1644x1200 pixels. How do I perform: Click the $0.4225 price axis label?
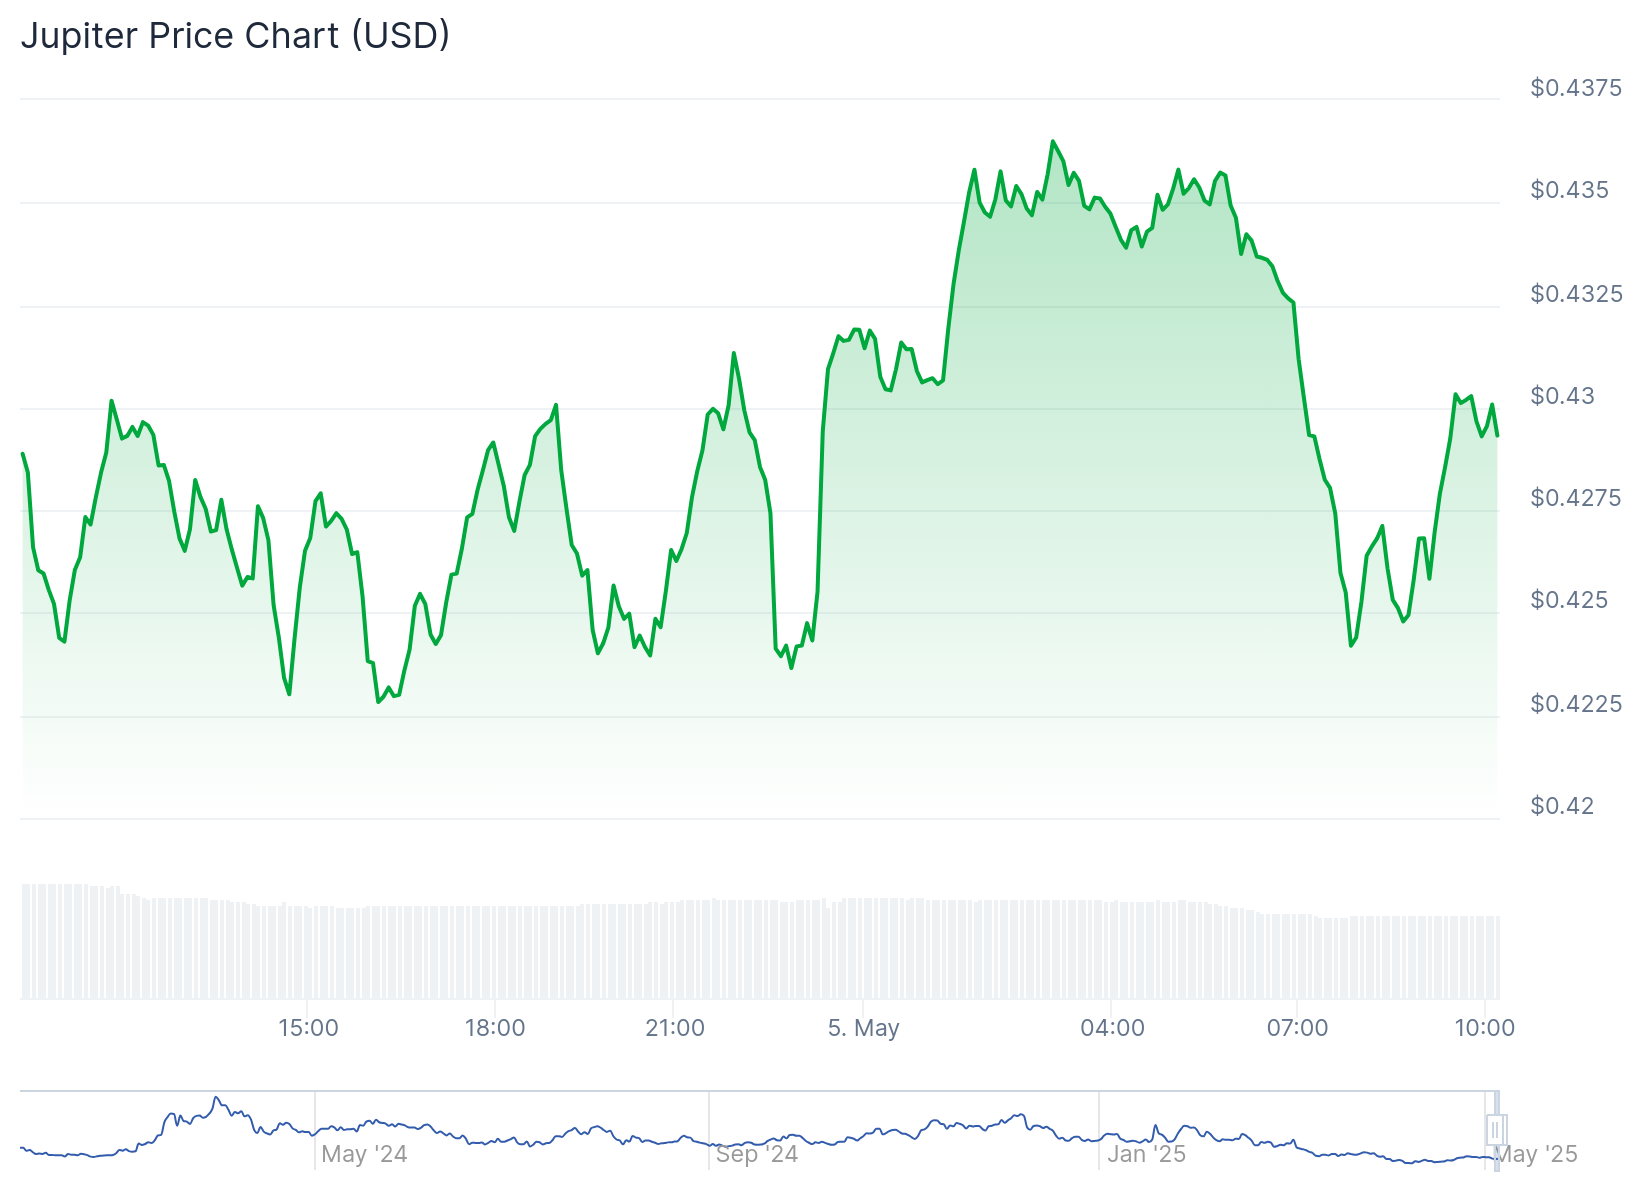1575,704
